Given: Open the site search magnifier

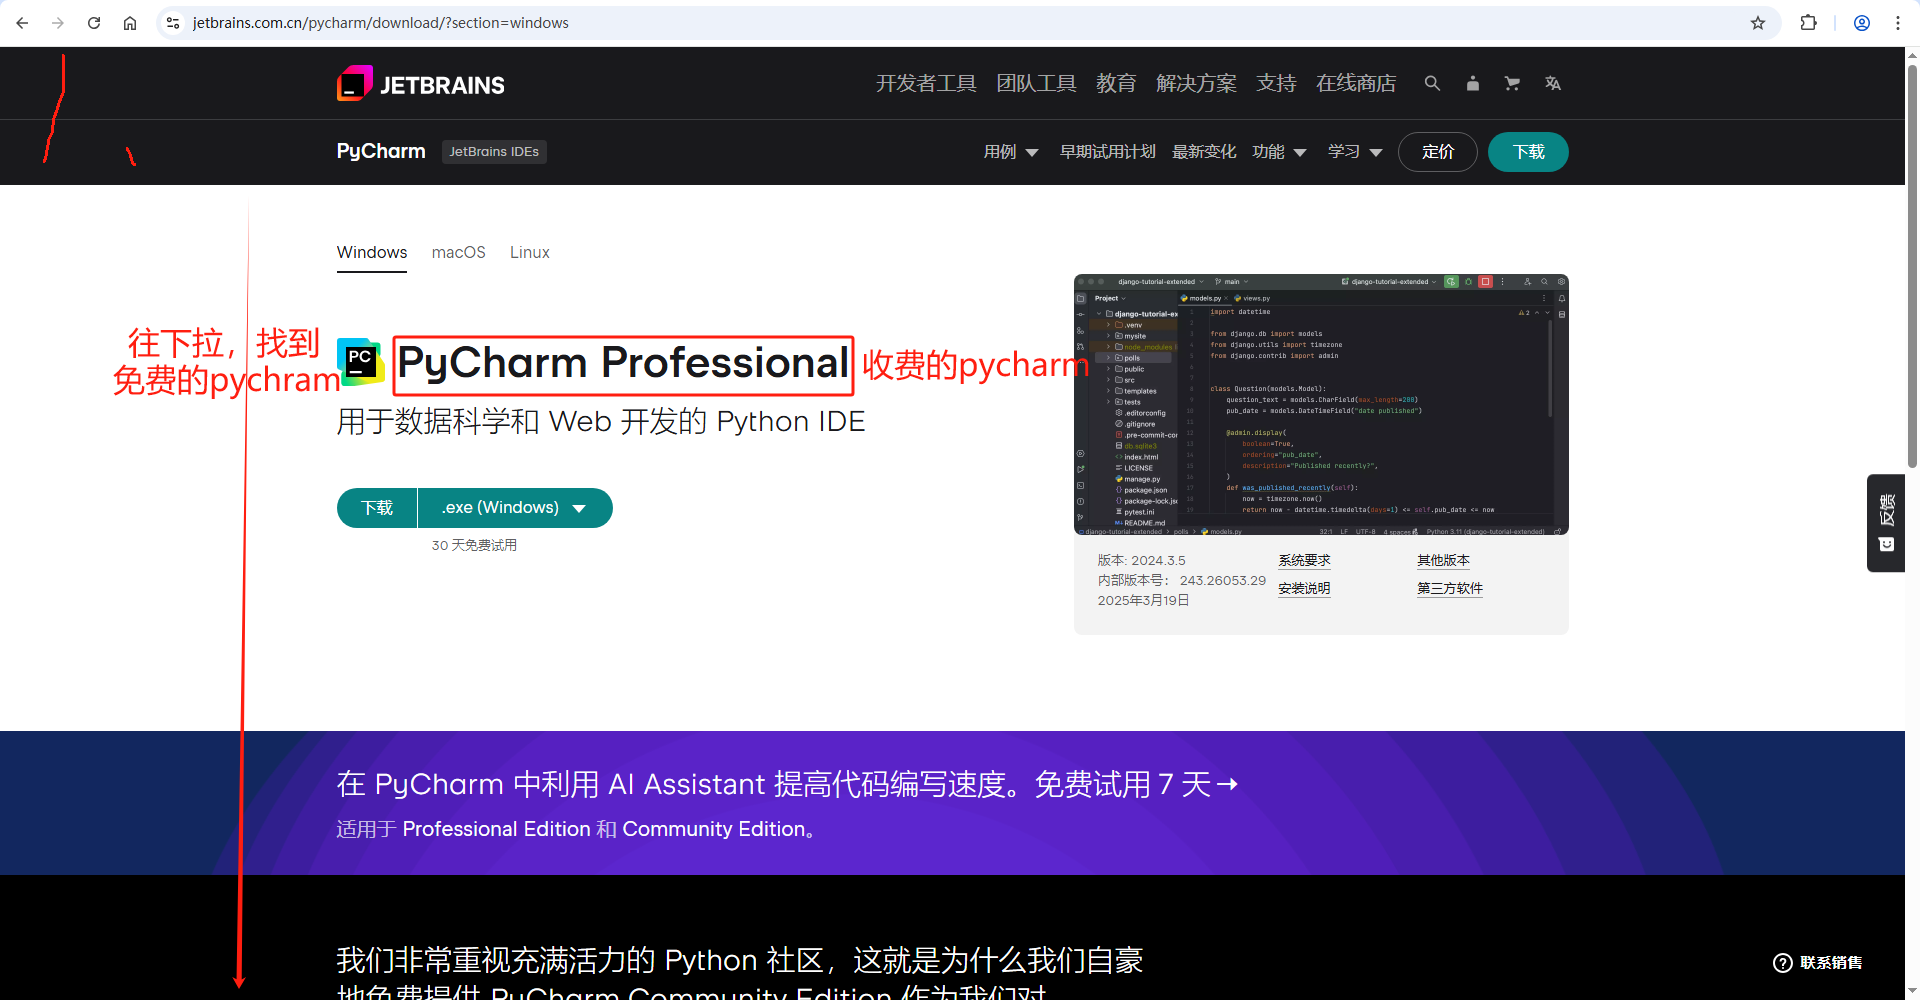Looking at the screenshot, I should [1432, 83].
